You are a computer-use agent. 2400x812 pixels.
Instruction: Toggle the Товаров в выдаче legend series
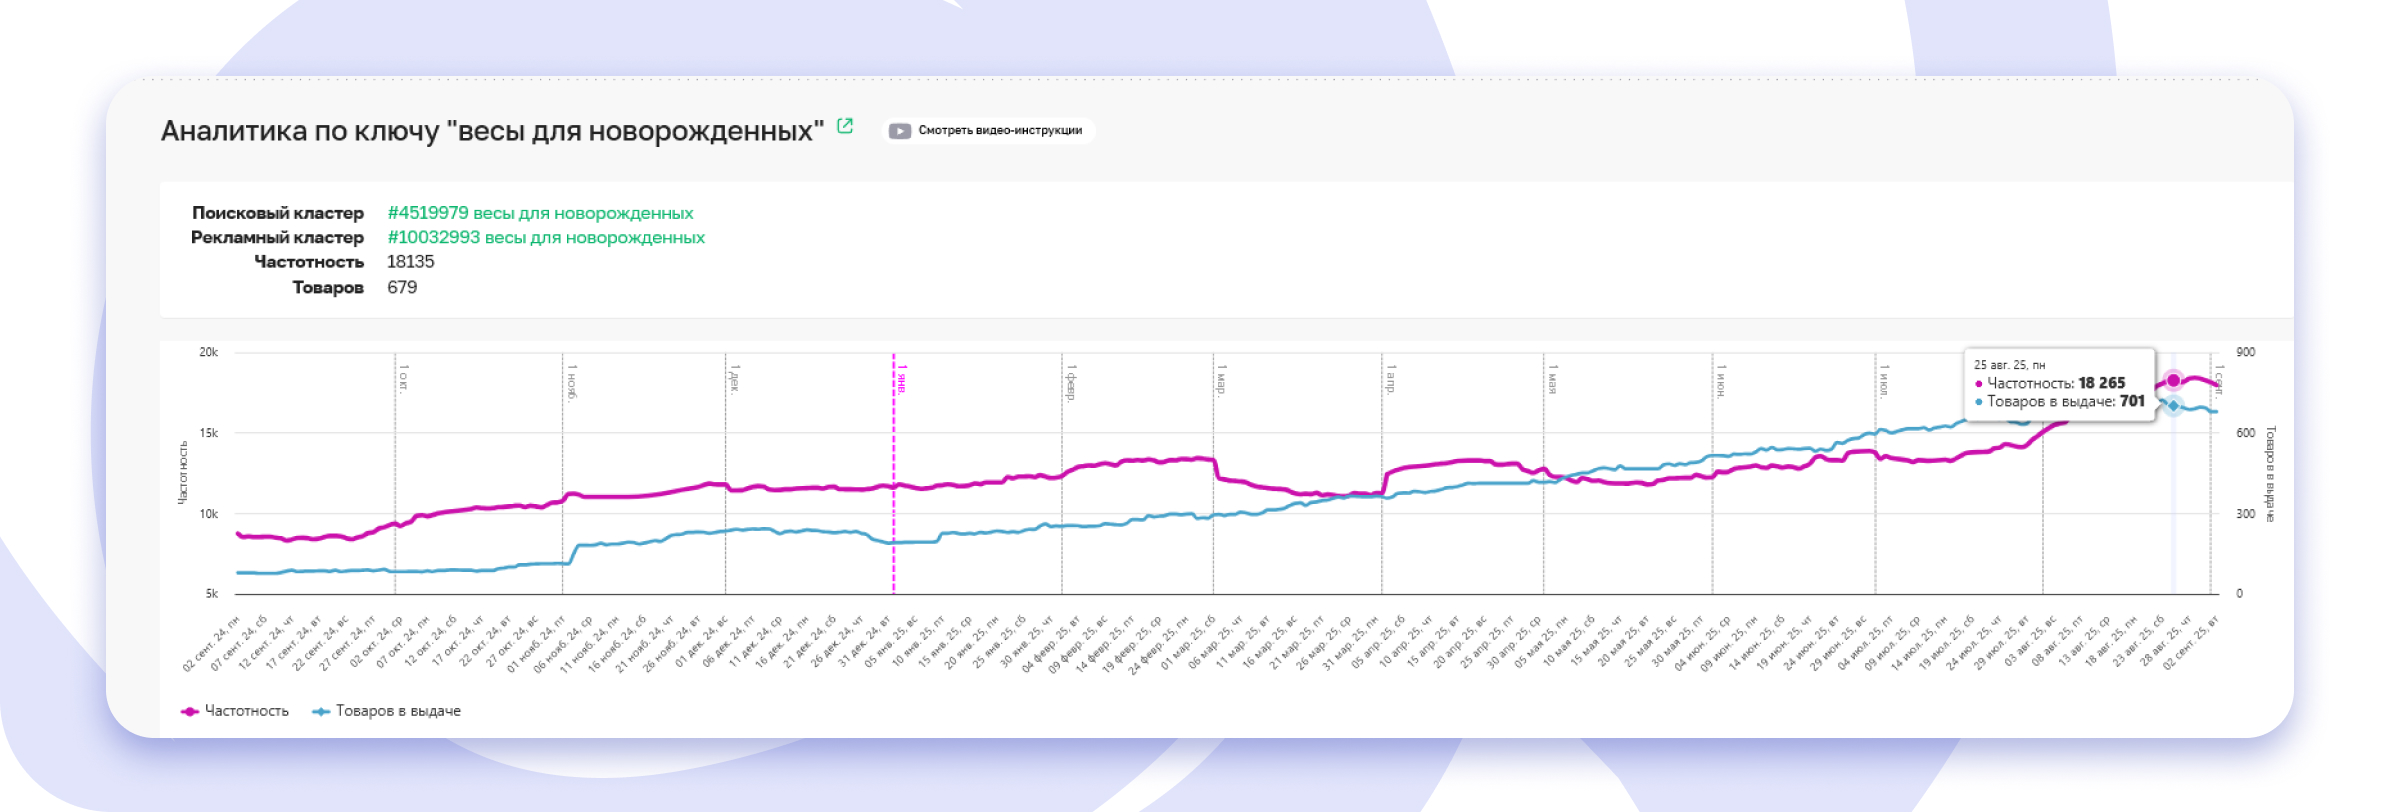point(387,711)
